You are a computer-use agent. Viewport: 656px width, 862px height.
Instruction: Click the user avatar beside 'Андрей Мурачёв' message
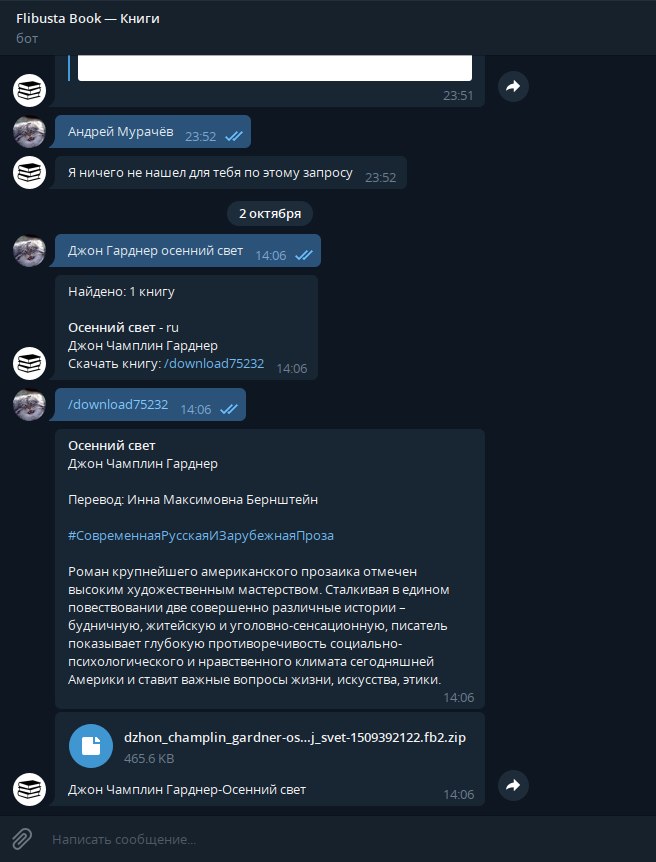[29, 132]
